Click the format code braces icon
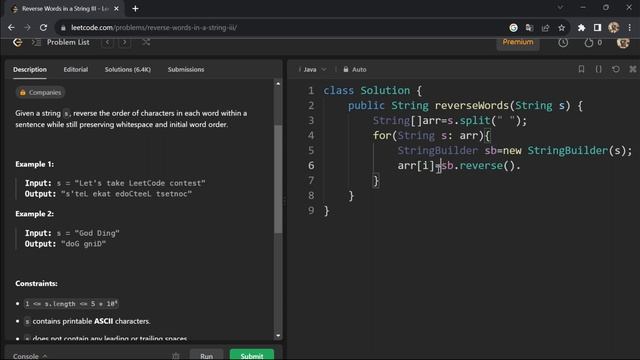The image size is (640, 360). 598,69
